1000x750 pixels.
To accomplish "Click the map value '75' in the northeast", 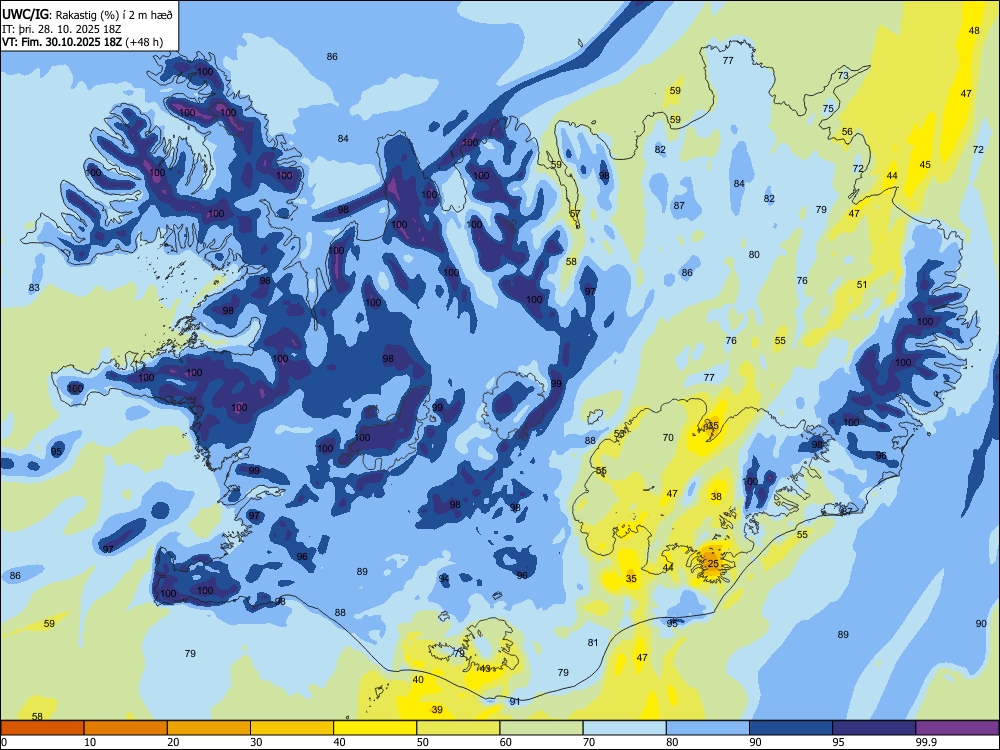I will click(x=828, y=108).
